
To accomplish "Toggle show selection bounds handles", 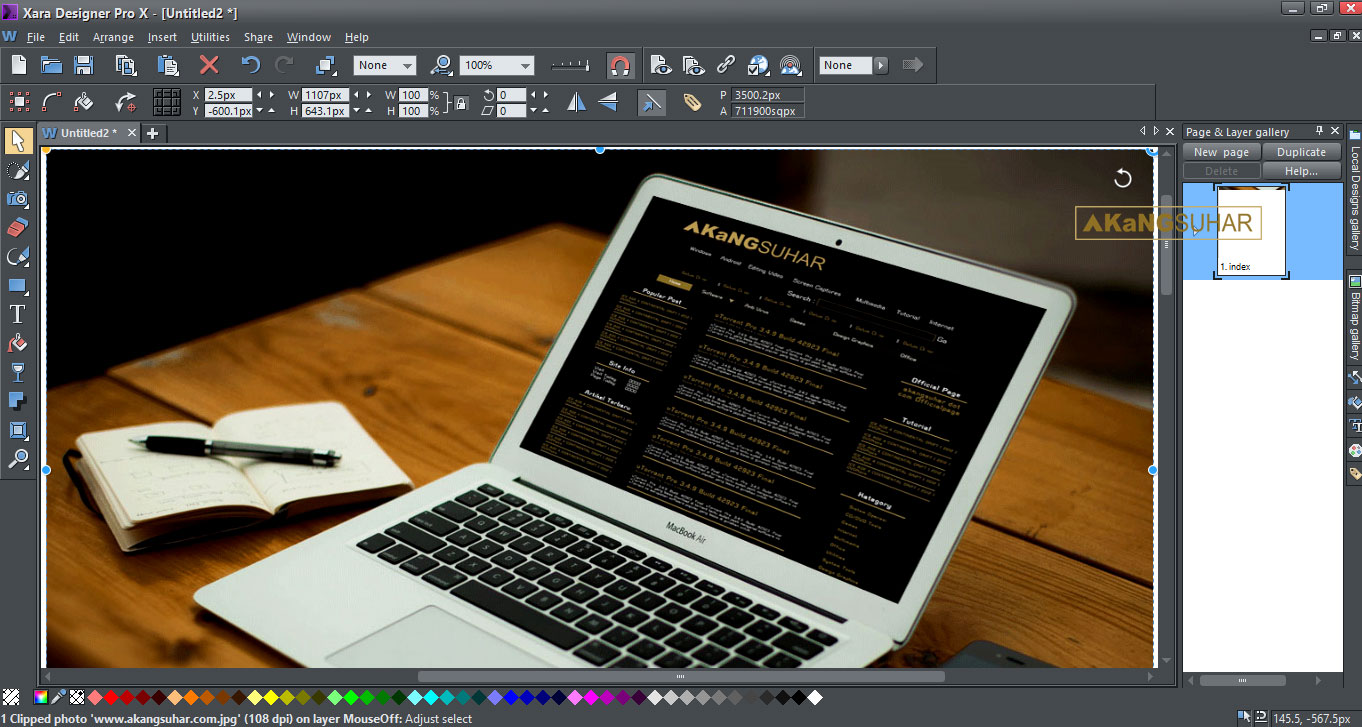I will tap(19, 102).
